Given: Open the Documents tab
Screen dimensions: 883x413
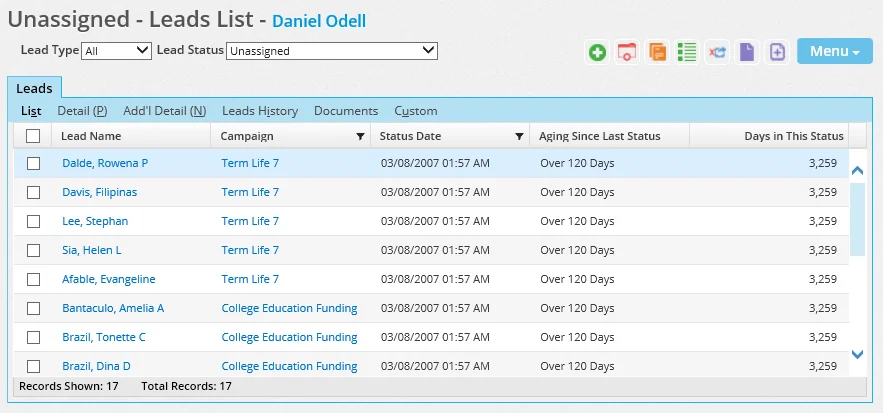Looking at the screenshot, I should (x=346, y=111).
